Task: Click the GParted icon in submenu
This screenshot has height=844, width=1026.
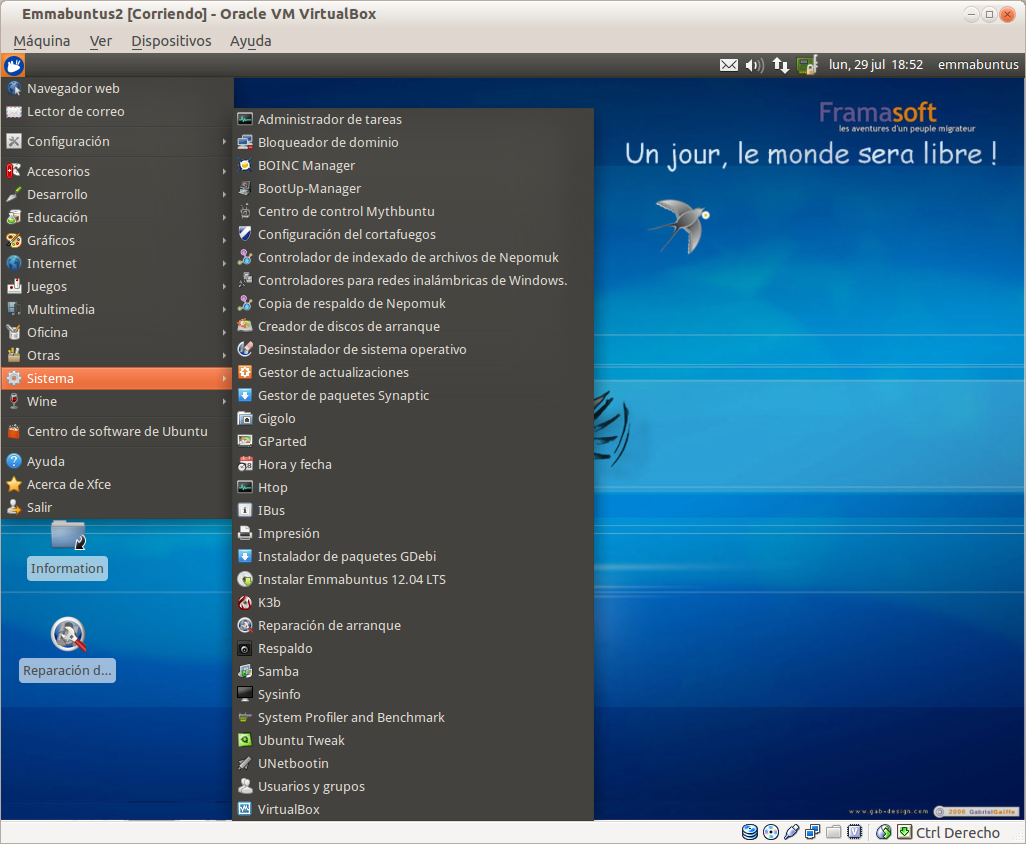Action: (x=245, y=441)
